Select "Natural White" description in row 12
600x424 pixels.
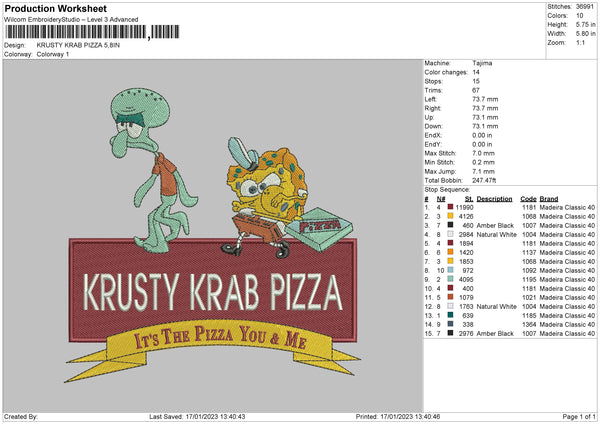[x=497, y=306]
